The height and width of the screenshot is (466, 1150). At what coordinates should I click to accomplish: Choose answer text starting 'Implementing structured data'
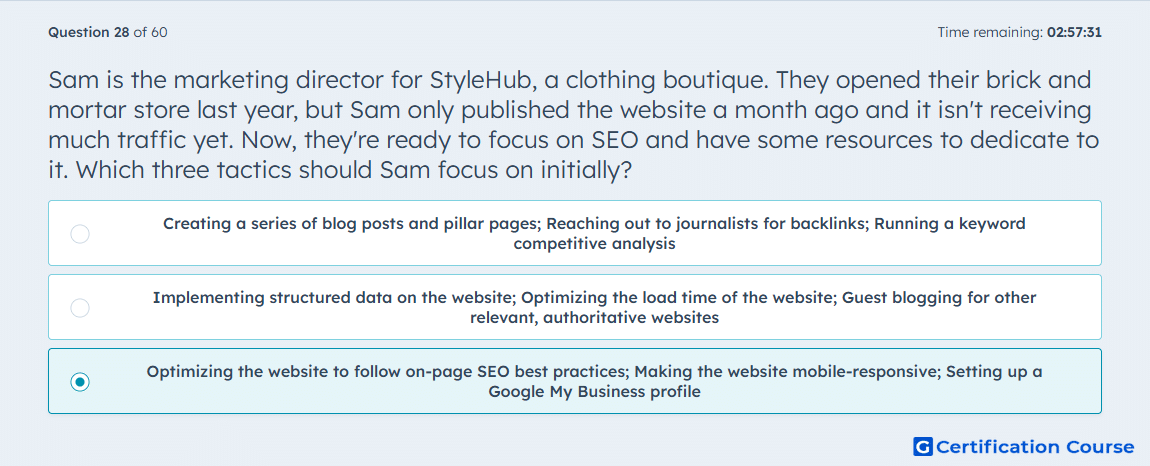(594, 307)
